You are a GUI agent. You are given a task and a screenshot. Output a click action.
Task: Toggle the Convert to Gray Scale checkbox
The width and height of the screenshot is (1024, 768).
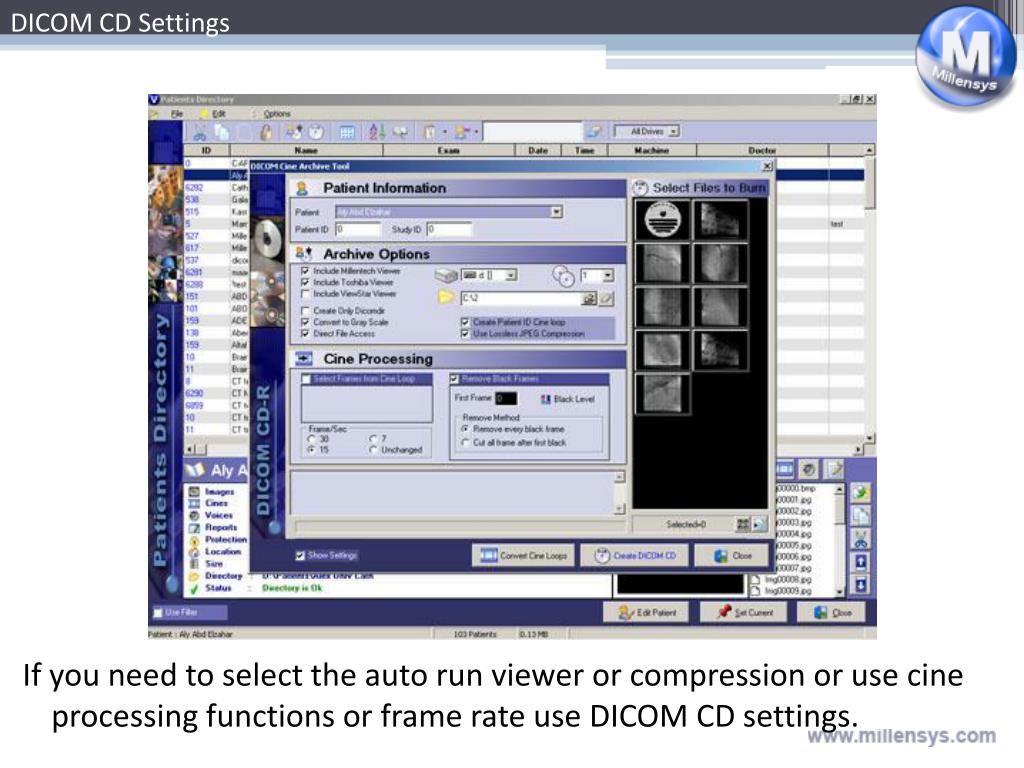click(305, 323)
